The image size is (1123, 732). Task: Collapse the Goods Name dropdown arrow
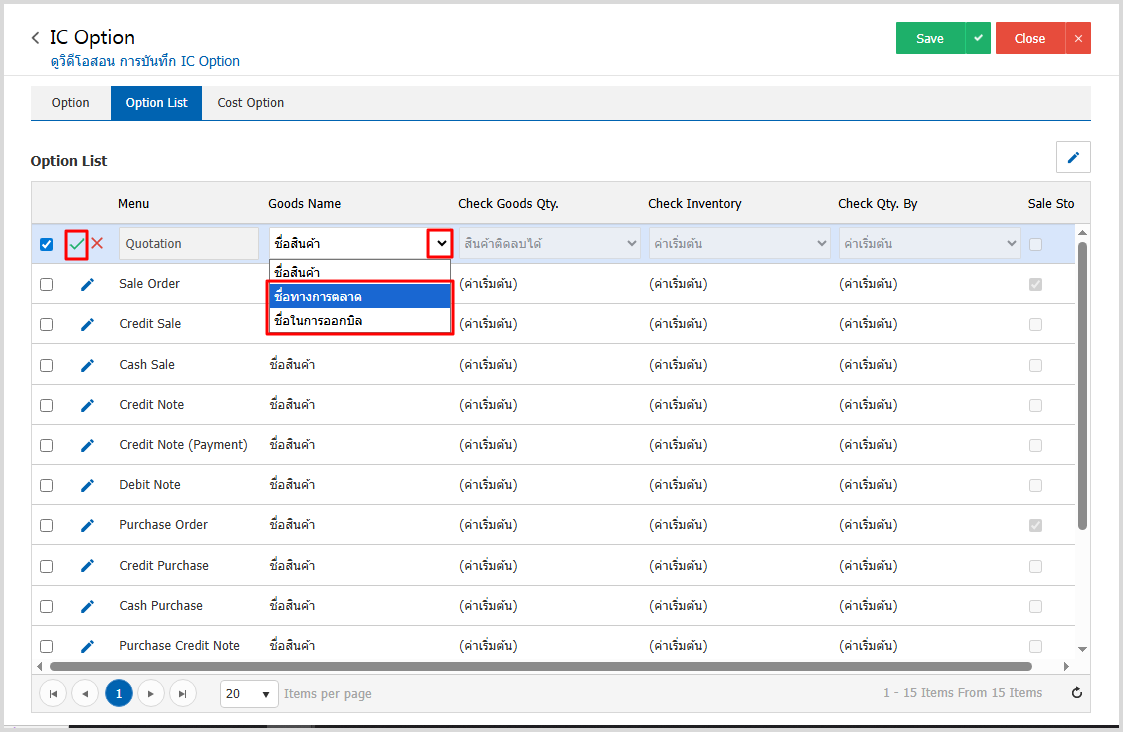(x=440, y=243)
